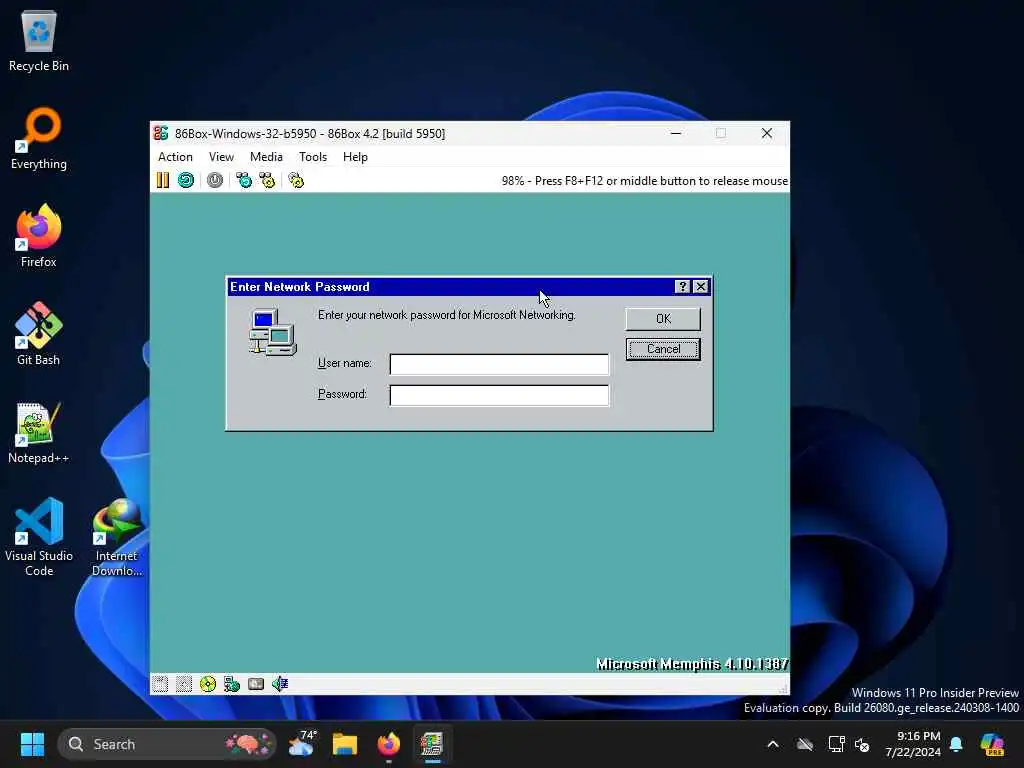Click the OneDrive cloud tray icon

point(805,744)
